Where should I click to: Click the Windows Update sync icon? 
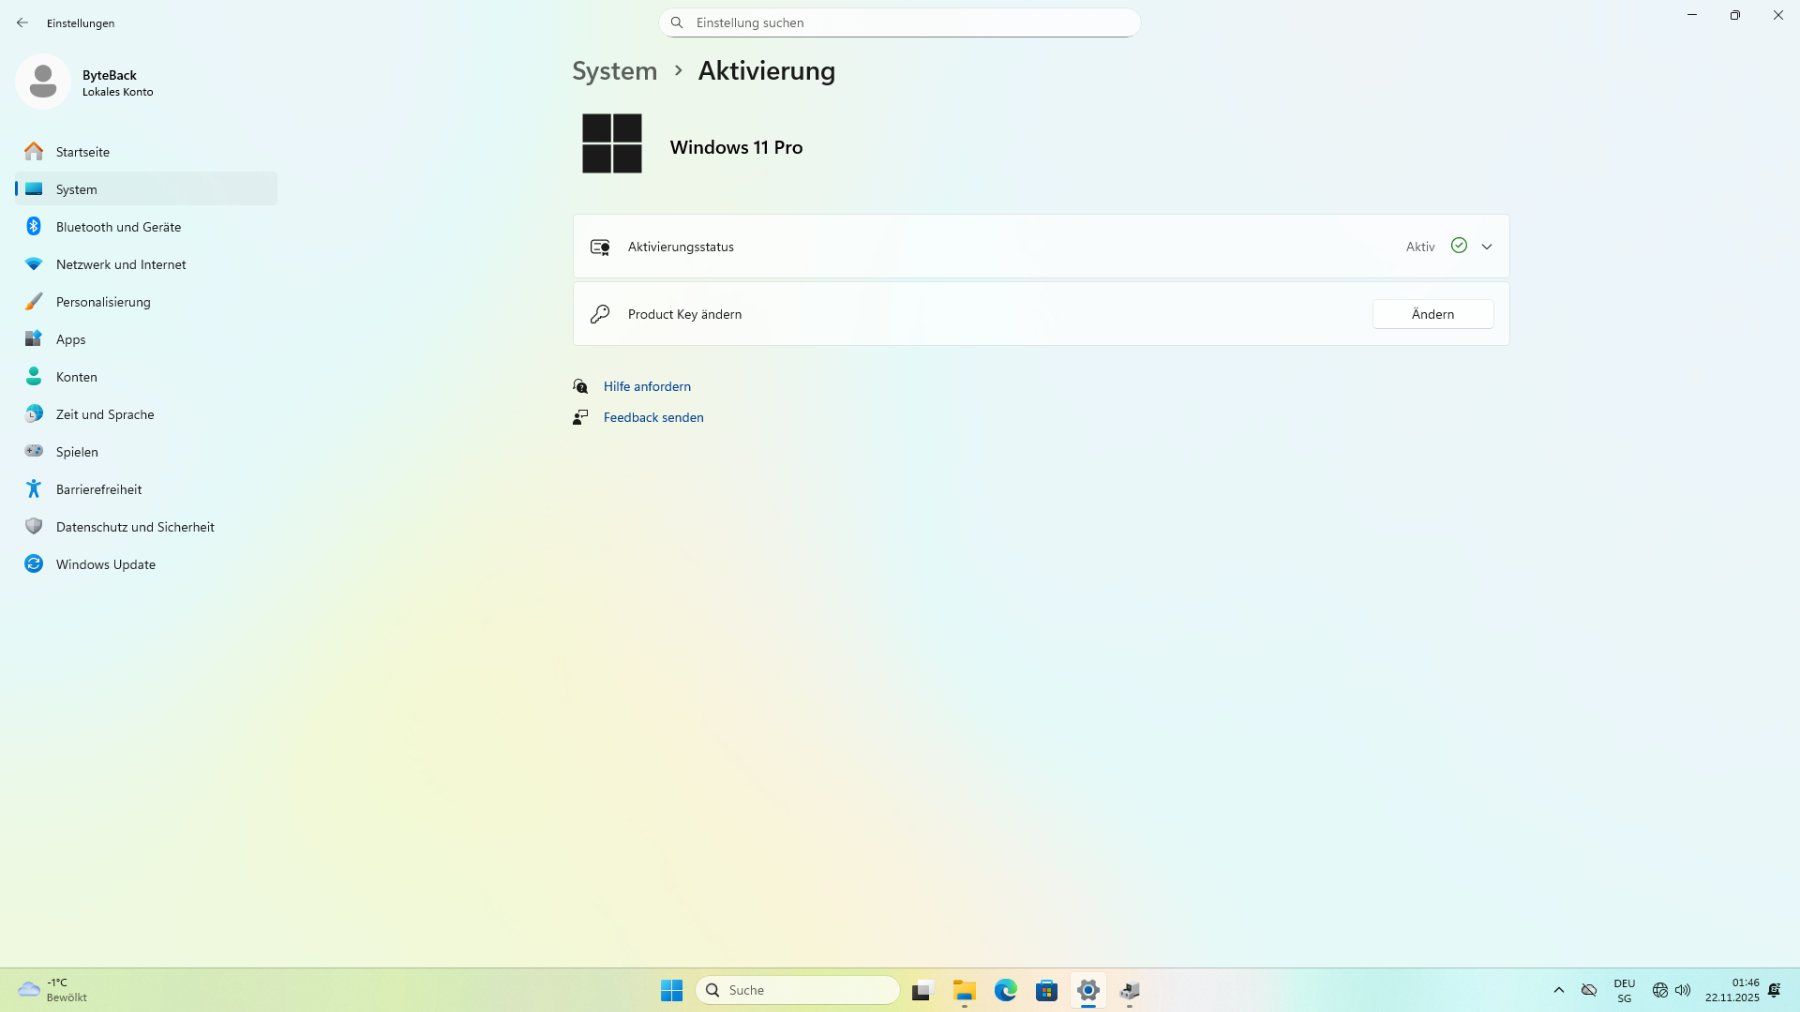coord(34,564)
